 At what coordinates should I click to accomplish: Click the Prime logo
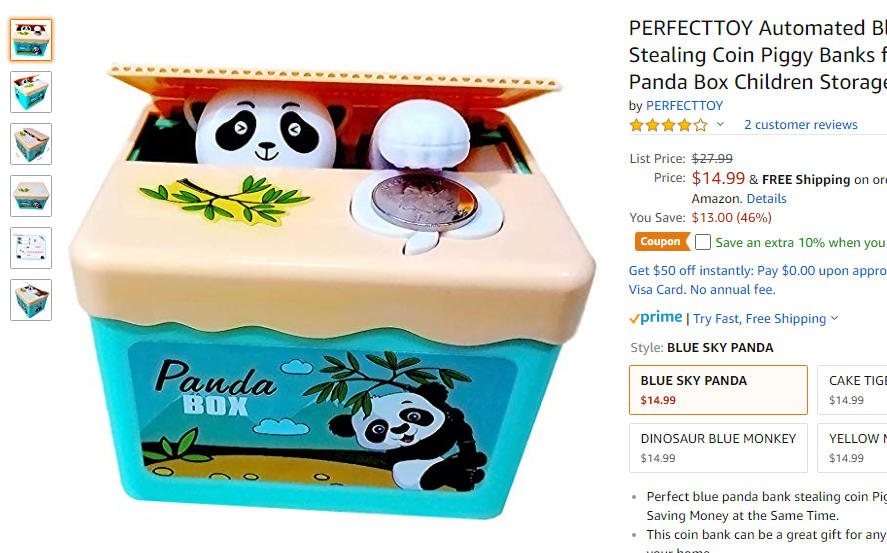pyautogui.click(x=656, y=318)
